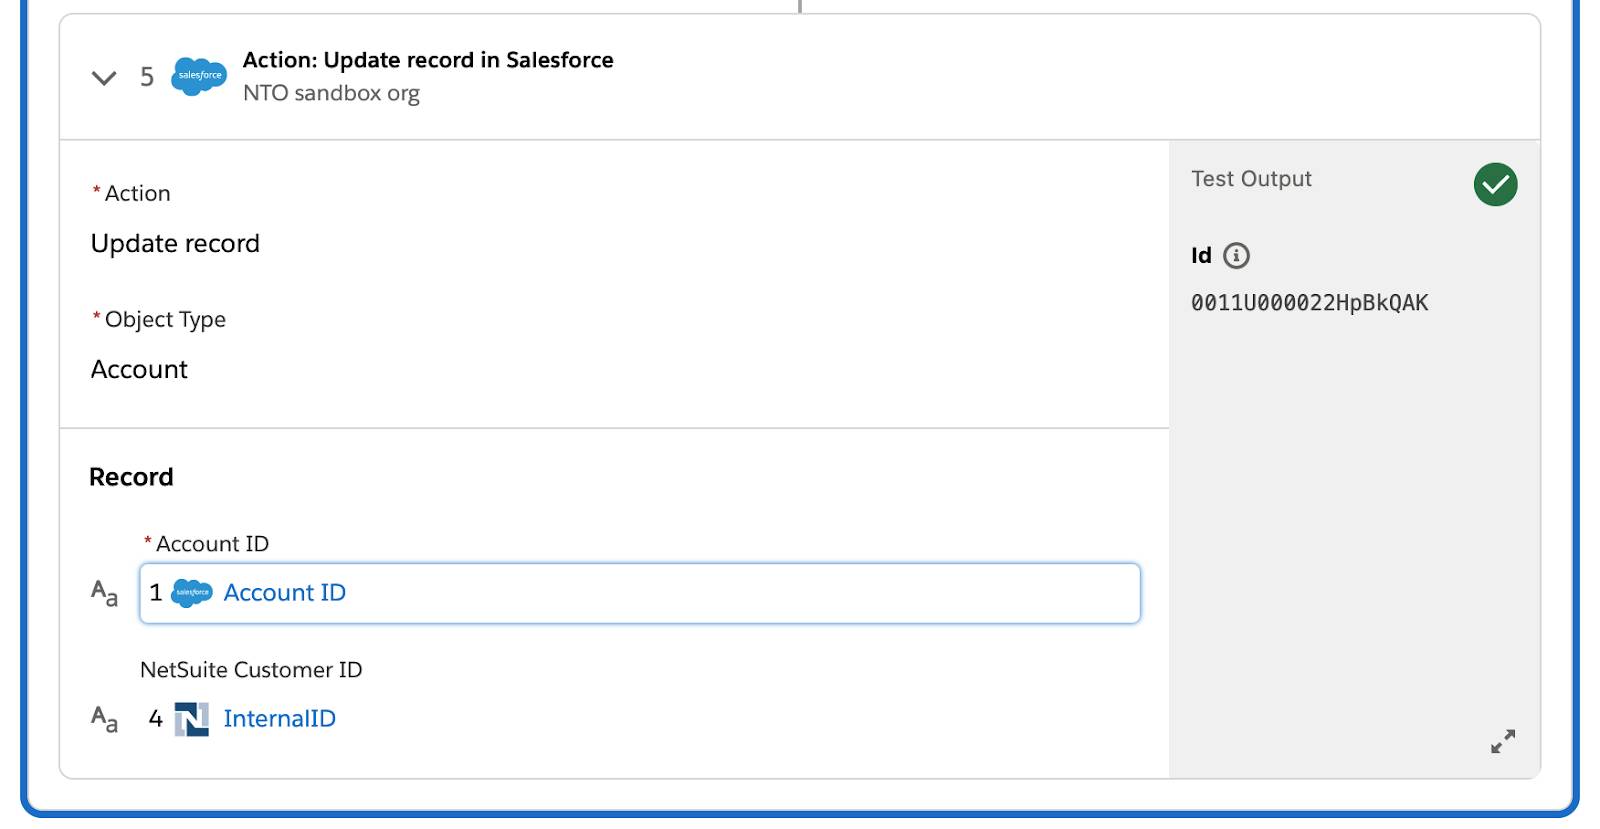Click the step number 5 label
Viewport: 1600px width, 829px height.
(147, 77)
